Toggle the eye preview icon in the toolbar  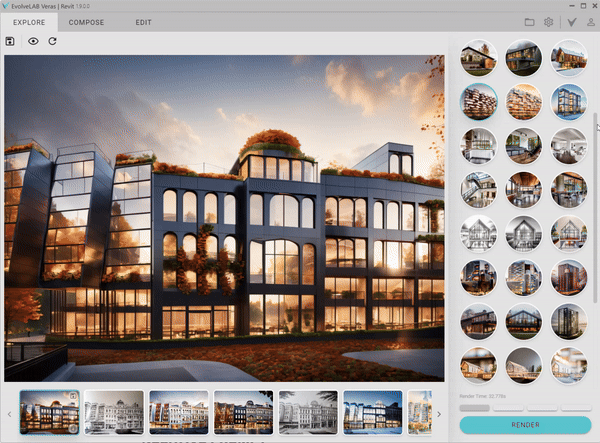(33, 41)
